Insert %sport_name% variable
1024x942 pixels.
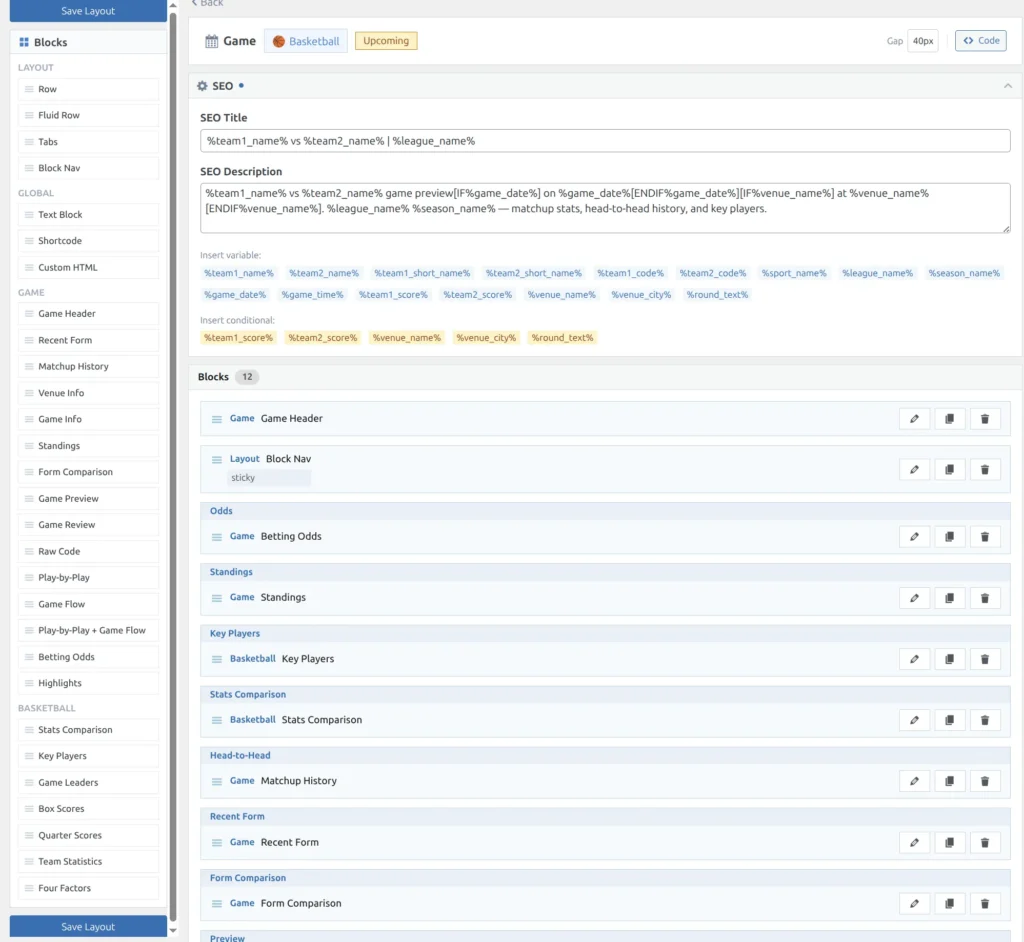click(x=793, y=273)
